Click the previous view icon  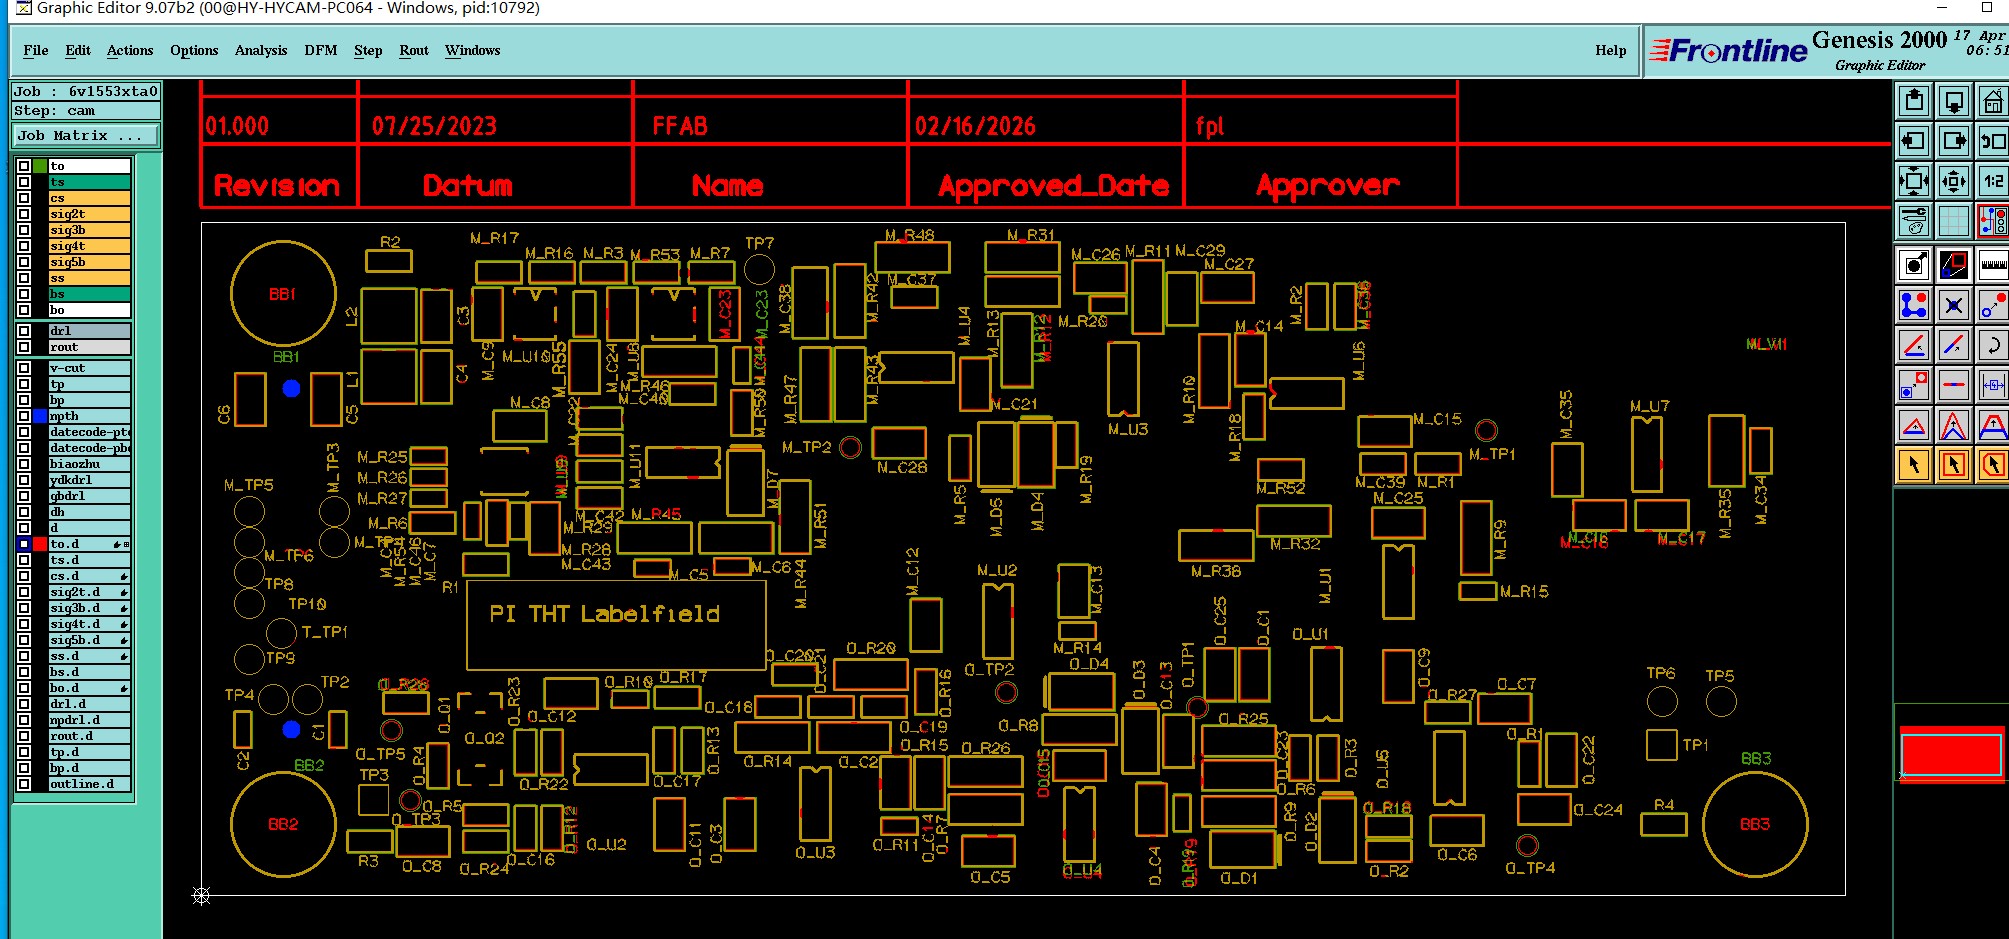(x=1993, y=141)
